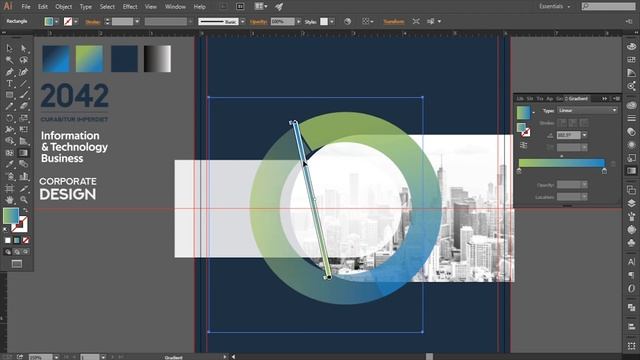Select the Shape Builder tool
Screen dimensions: 640x360
9,141
